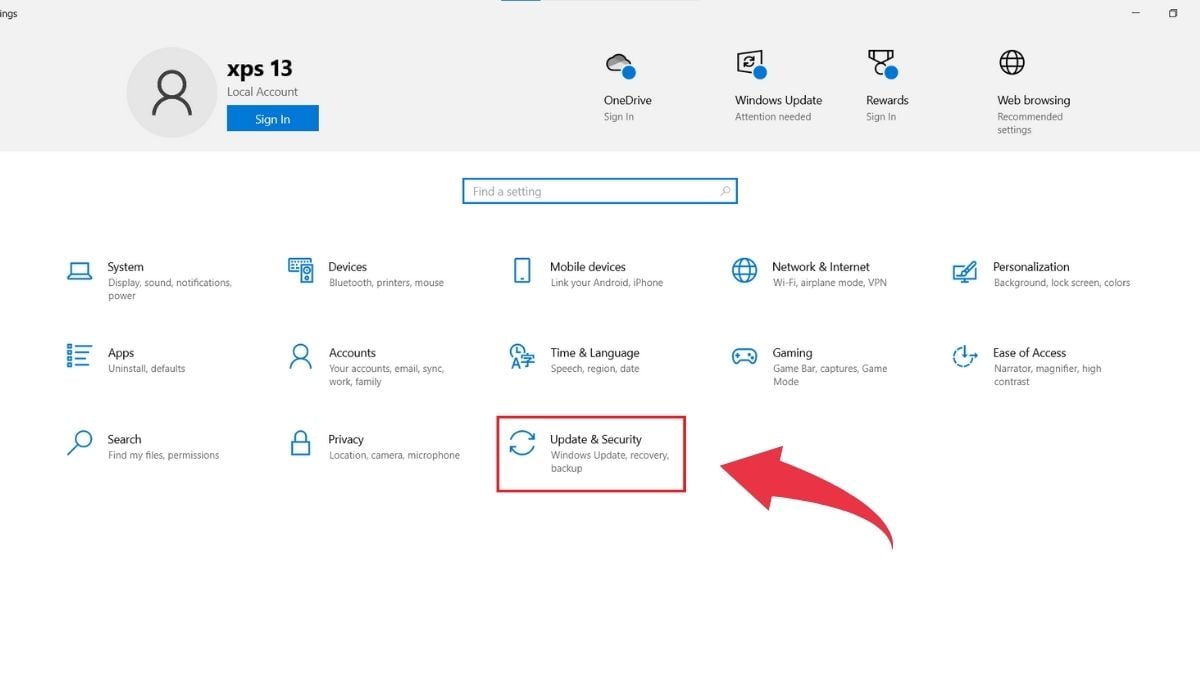1200x675 pixels.
Task: Click the Rewards trophy icon
Action: [x=882, y=64]
